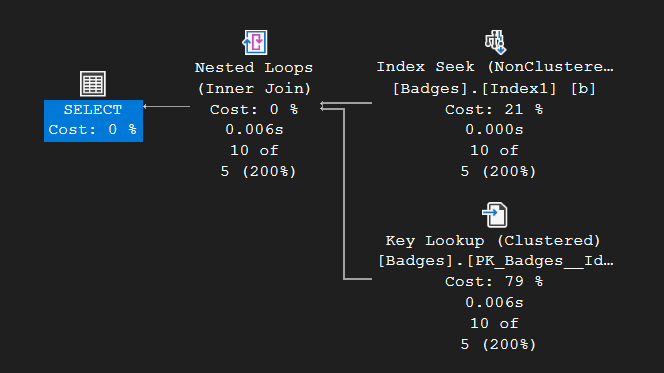664x373 pixels.
Task: Click Key Lookup '0.006s' elapsed time
Action: [x=494, y=302]
